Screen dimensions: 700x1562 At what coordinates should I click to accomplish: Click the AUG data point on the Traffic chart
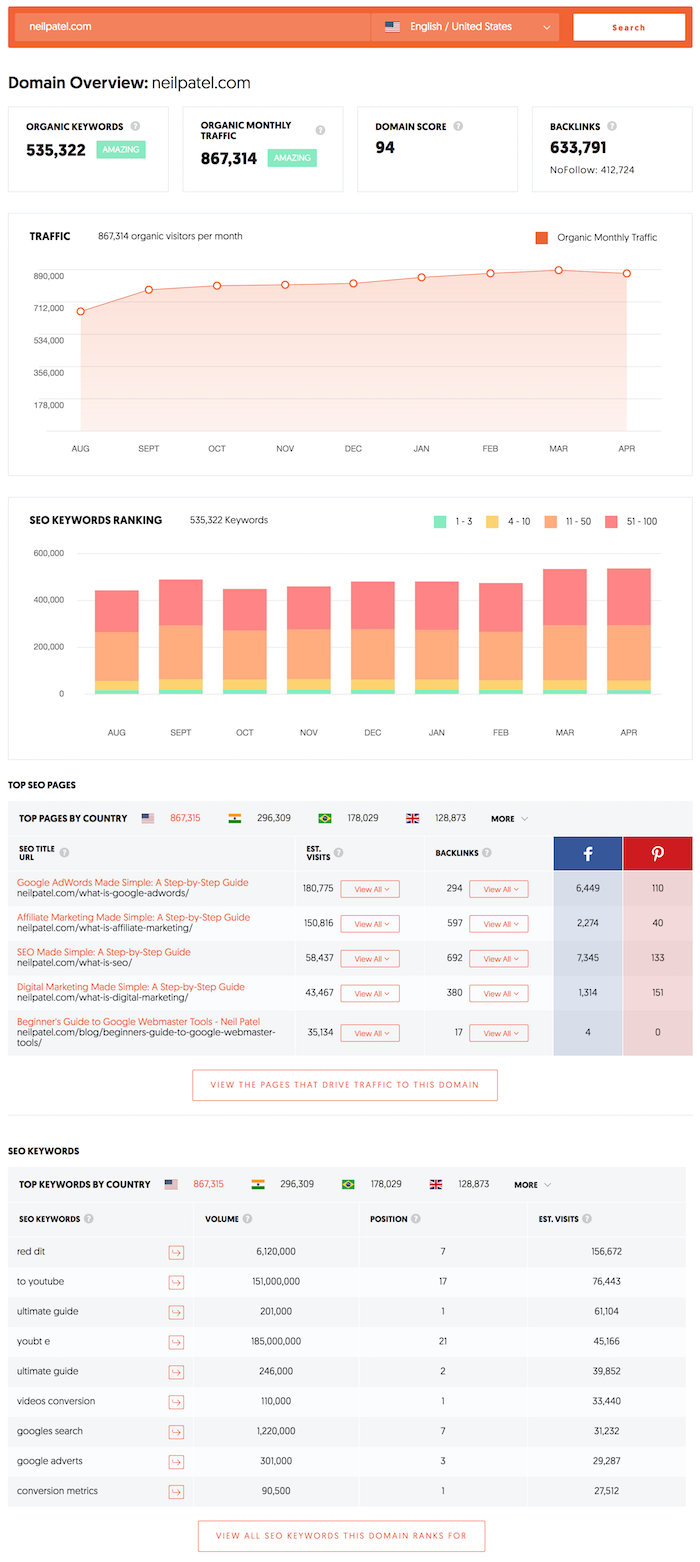[x=81, y=312]
